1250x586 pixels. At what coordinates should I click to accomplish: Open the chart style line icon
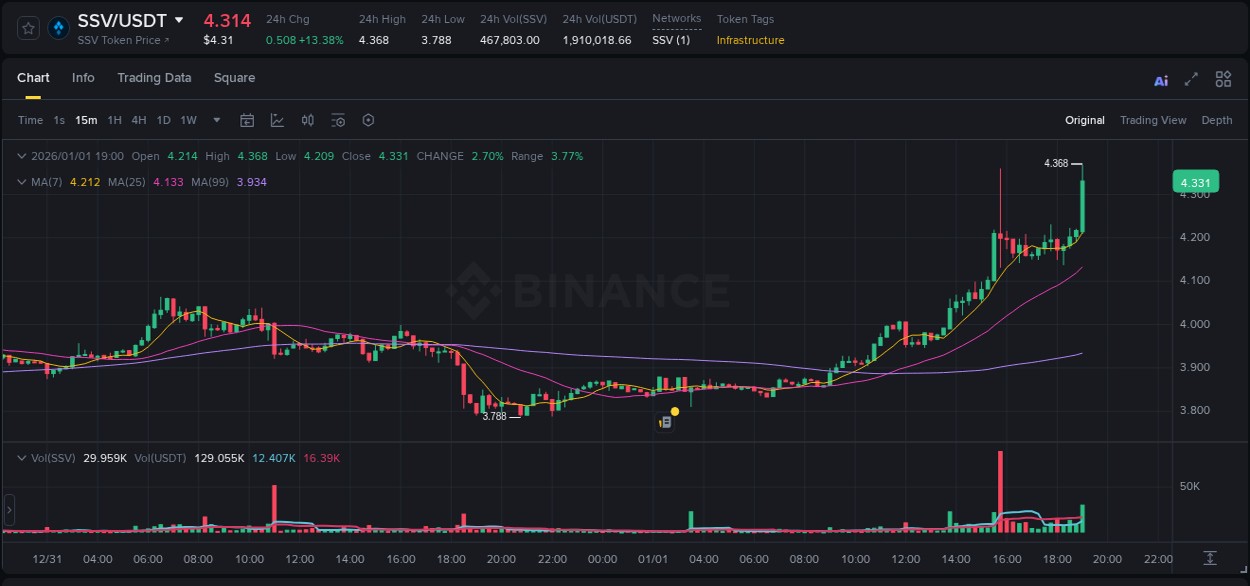coord(277,119)
